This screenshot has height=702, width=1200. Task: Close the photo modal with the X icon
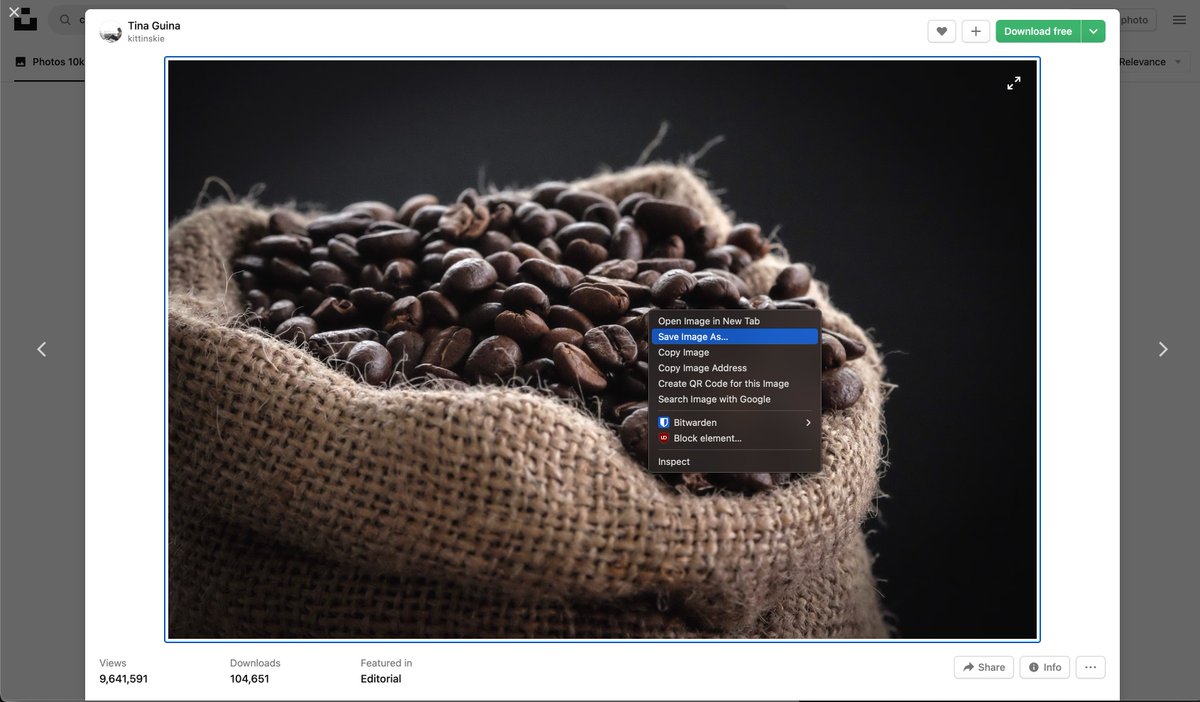coord(13,12)
